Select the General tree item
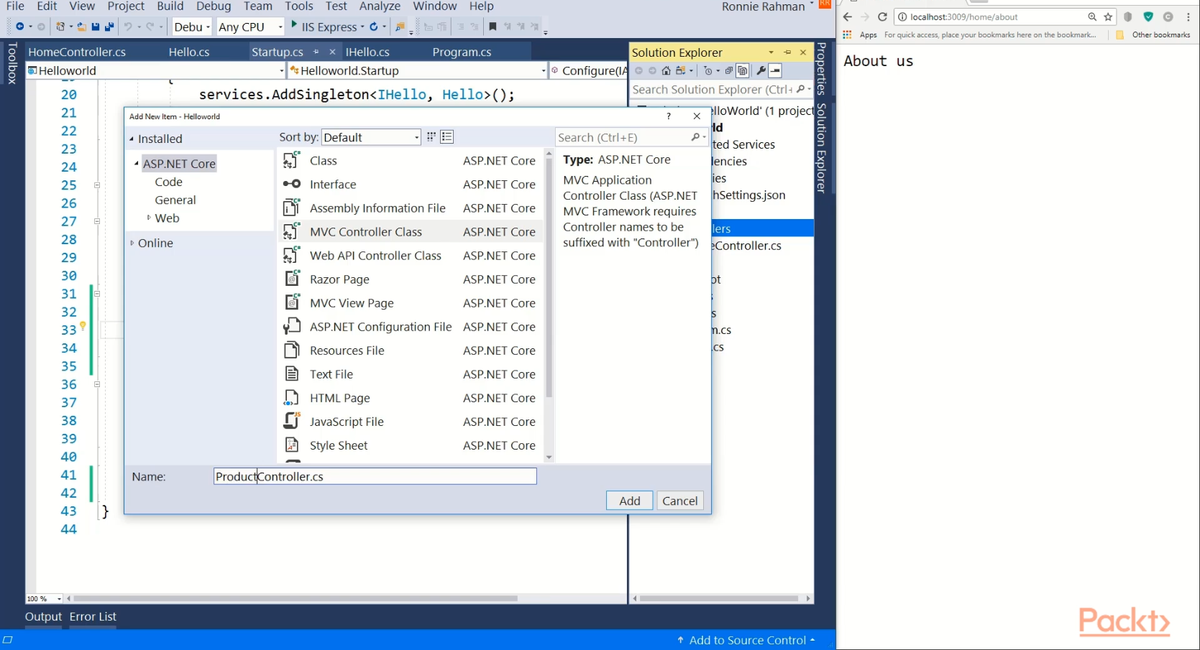 pos(175,200)
